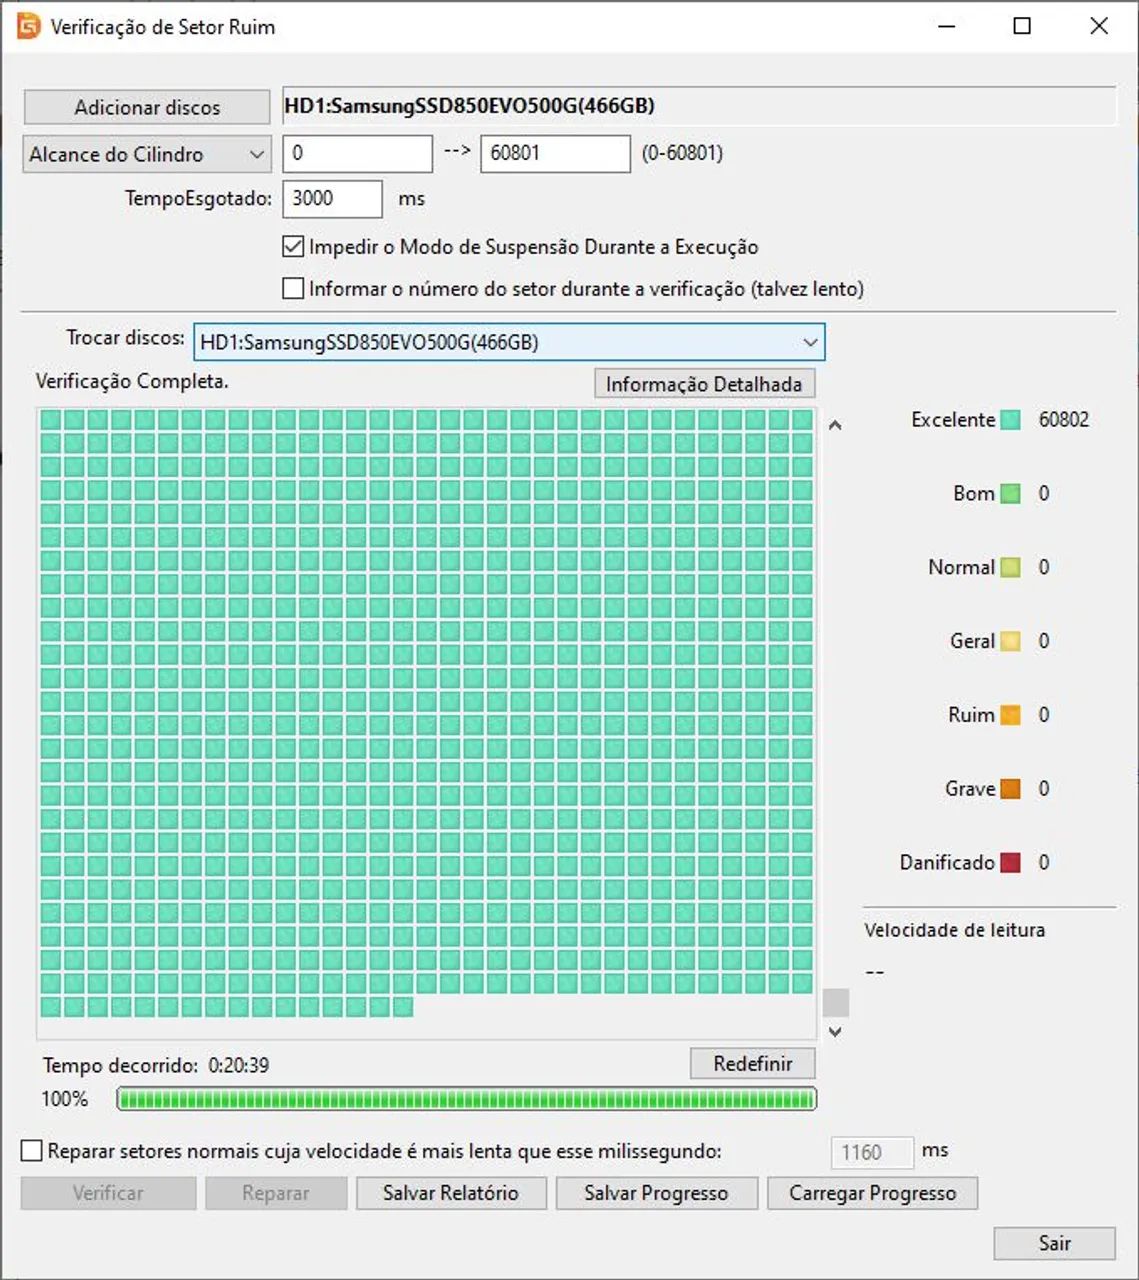This screenshot has width=1139, height=1280.
Task: Click the Ruim orange color swatch
Action: click(1011, 715)
